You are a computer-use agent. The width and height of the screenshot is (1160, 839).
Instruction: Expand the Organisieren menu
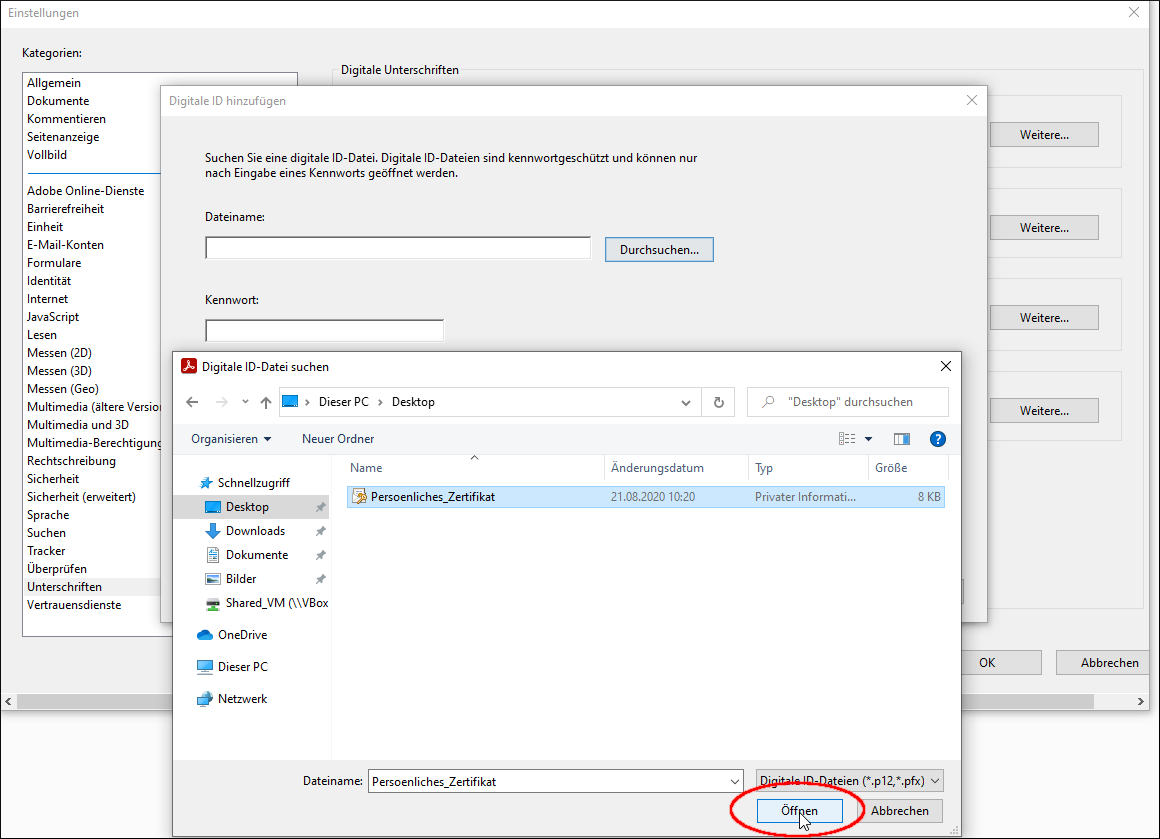tap(231, 439)
